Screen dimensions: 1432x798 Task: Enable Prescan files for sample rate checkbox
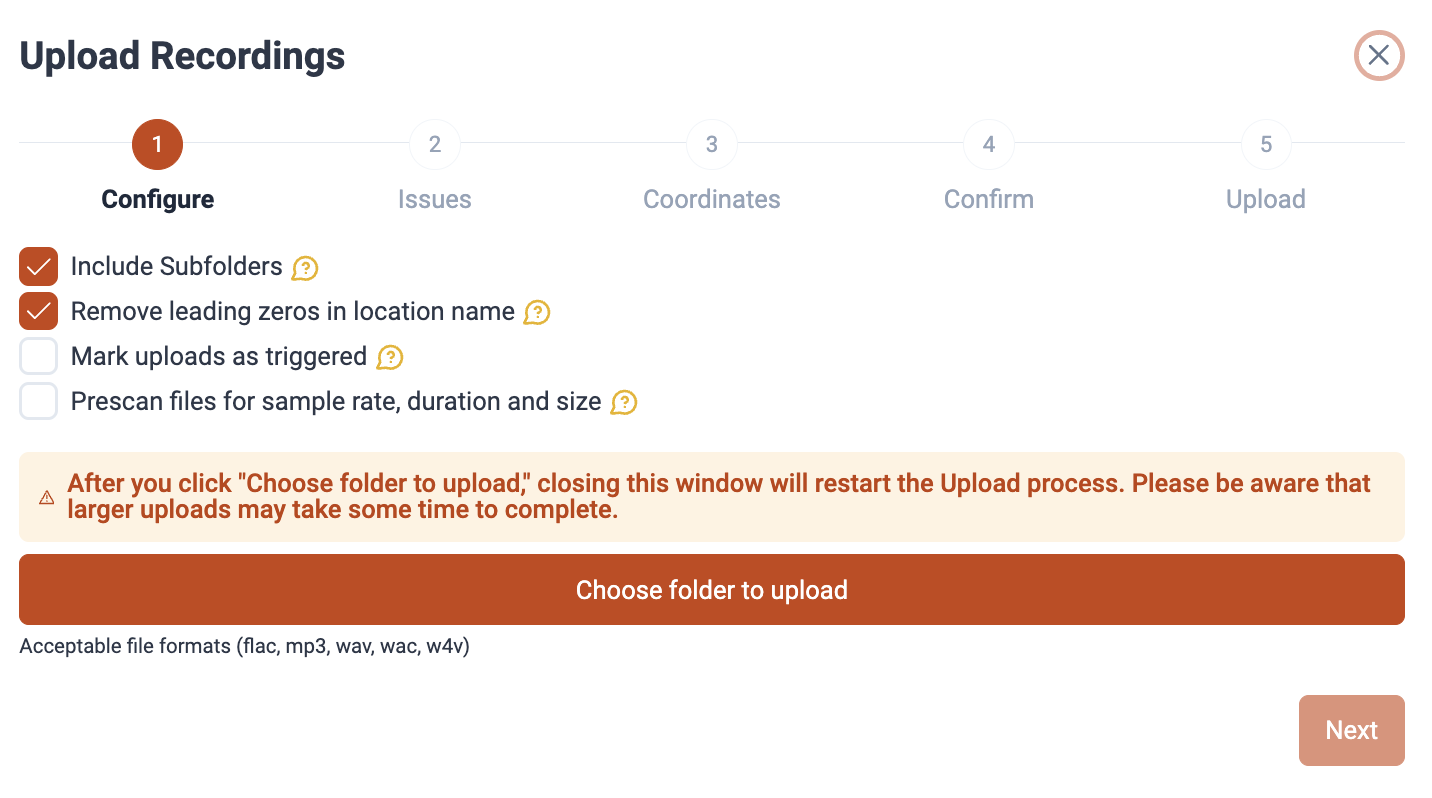point(39,401)
